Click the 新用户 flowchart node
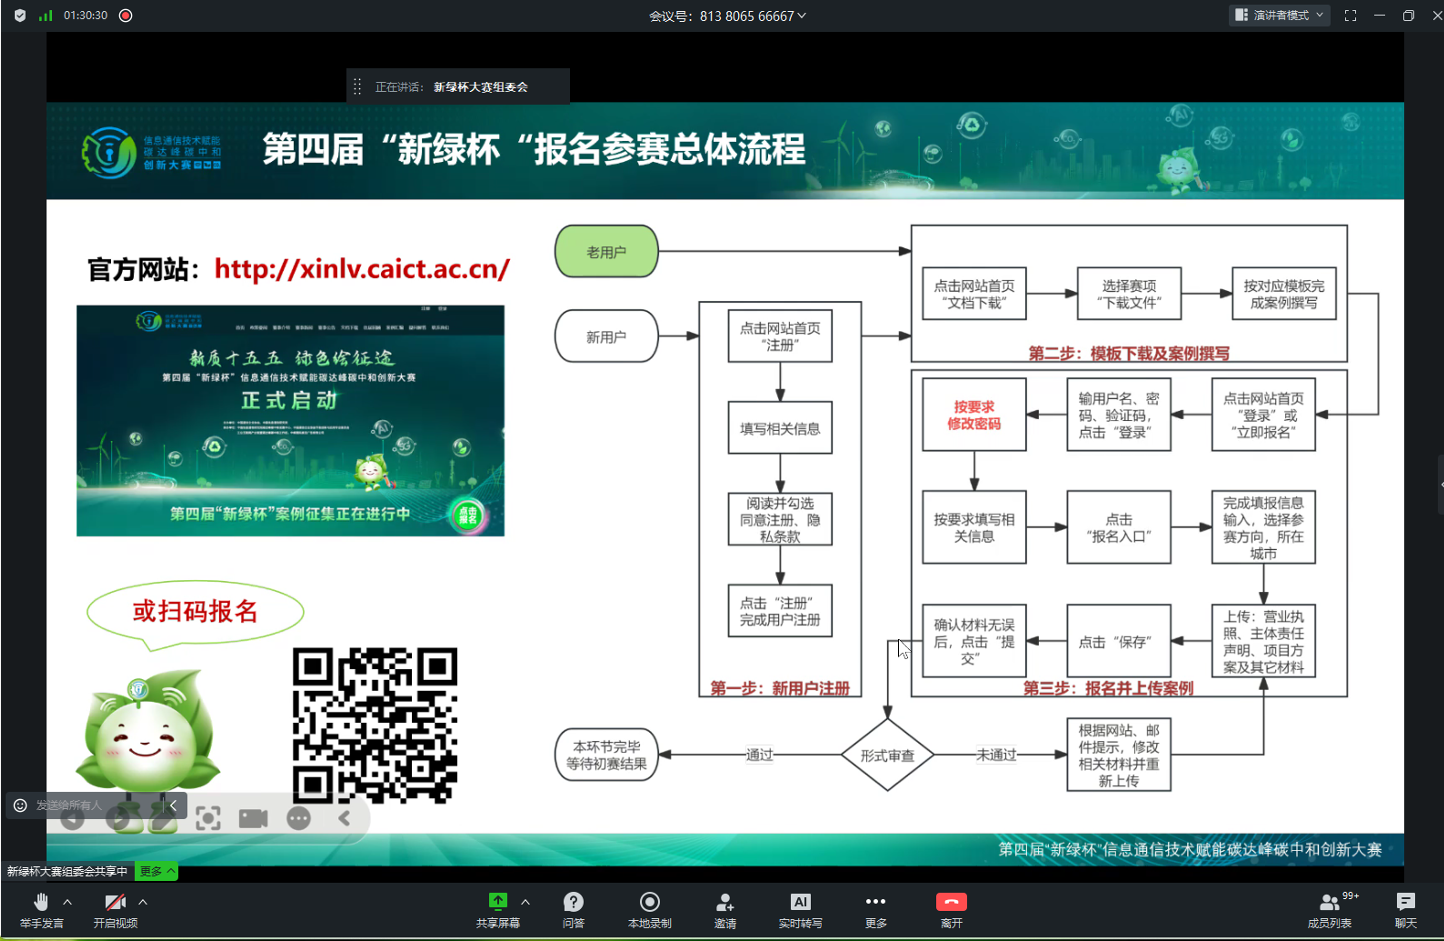The image size is (1444, 941). click(606, 336)
